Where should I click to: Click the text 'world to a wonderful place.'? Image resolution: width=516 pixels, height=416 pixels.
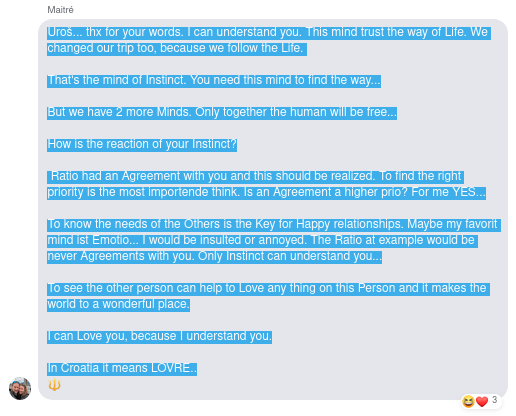tap(118, 304)
